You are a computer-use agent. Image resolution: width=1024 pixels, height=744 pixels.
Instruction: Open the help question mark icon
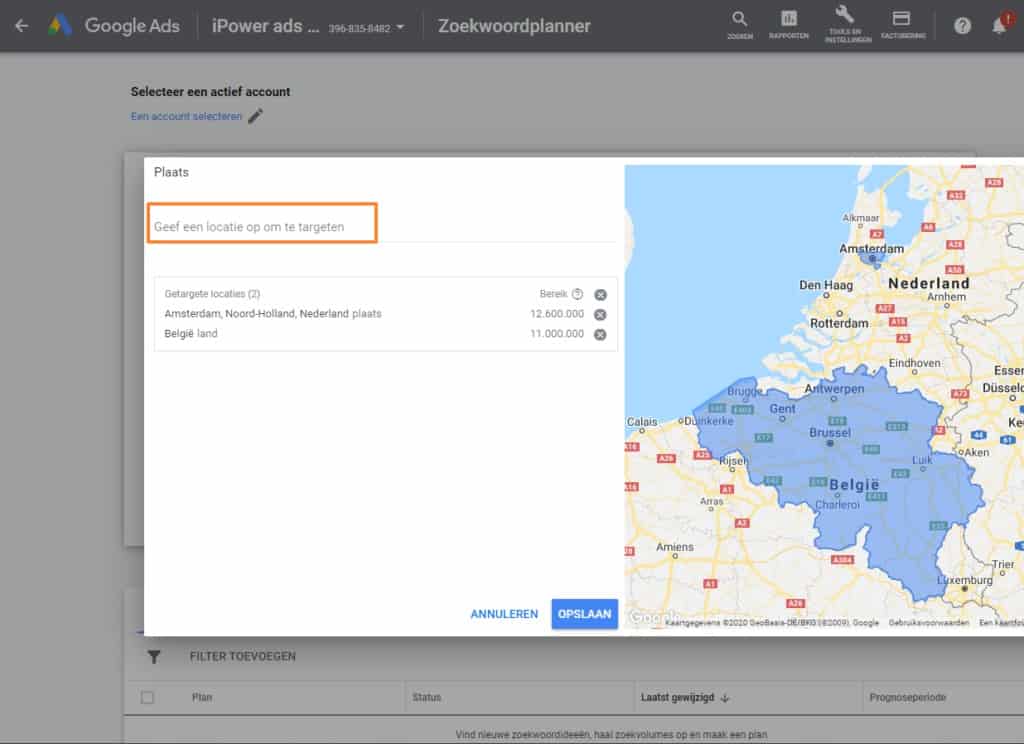962,26
